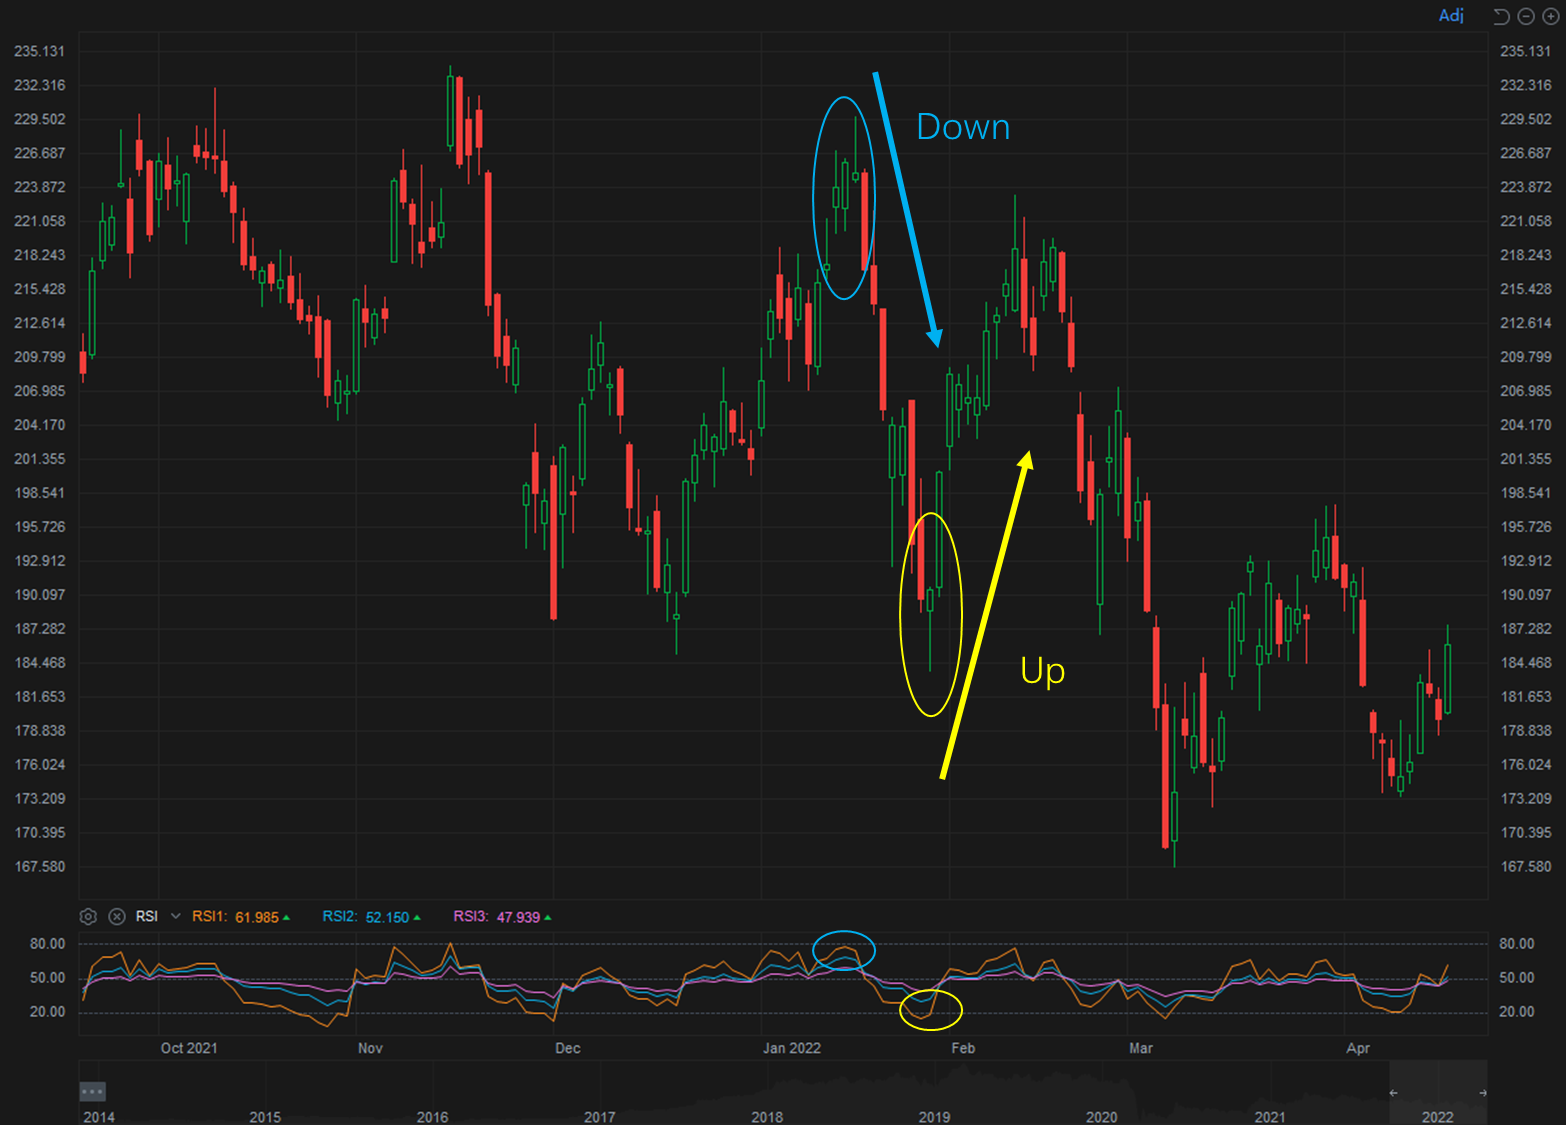The width and height of the screenshot is (1566, 1125).
Task: Click the 20.00 RSI level on right axis
Action: click(x=1517, y=1011)
